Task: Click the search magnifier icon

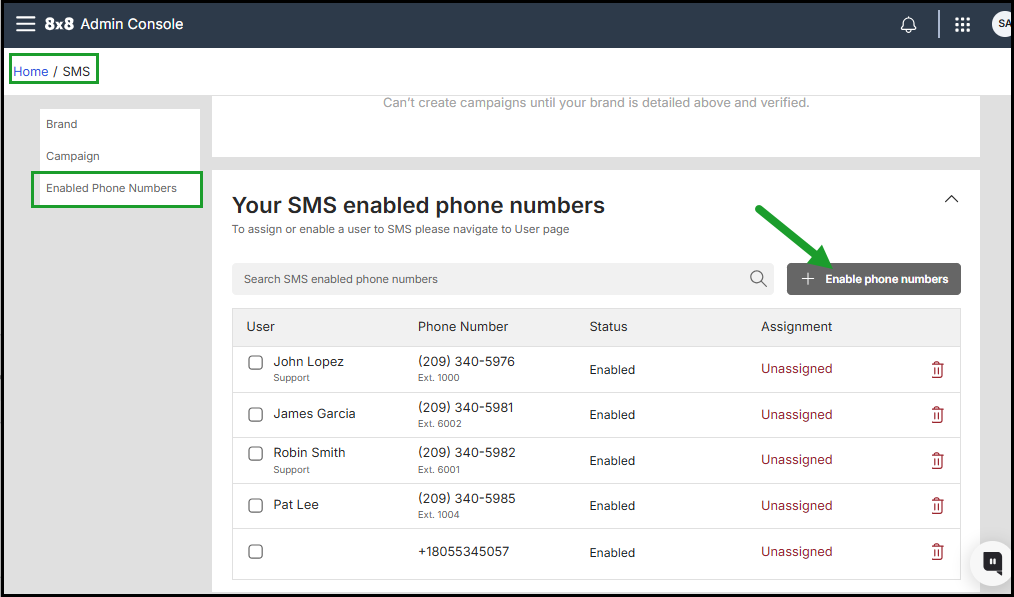Action: [x=758, y=279]
